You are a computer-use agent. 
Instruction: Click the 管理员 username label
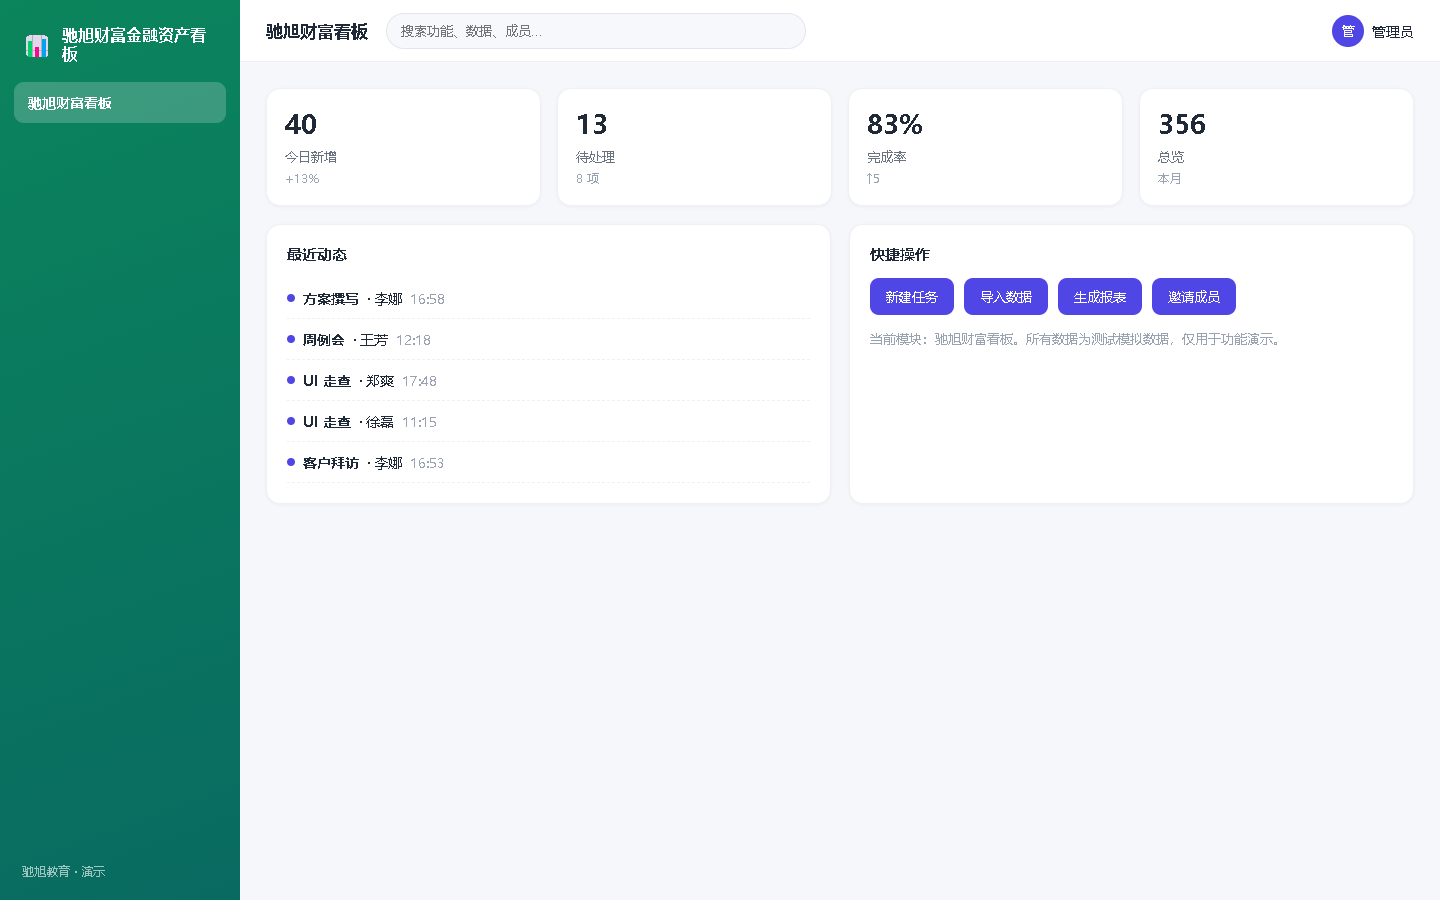[1392, 32]
